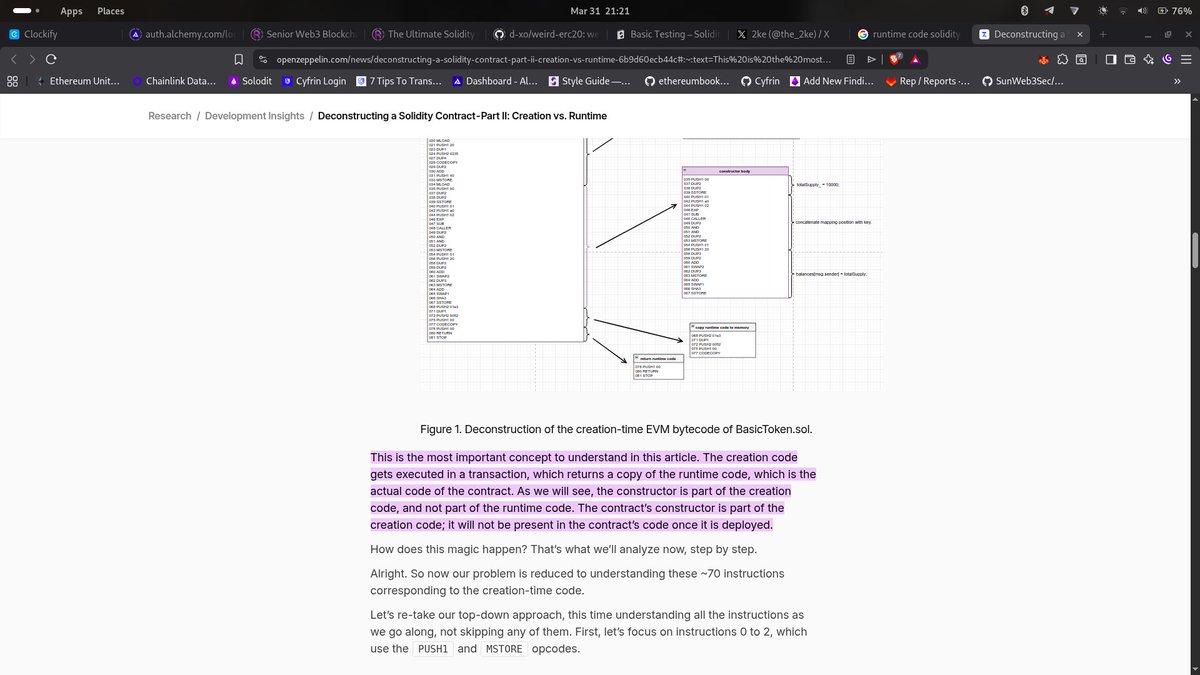1200x675 pixels.
Task: Go forward in browser history
Action: coord(30,58)
